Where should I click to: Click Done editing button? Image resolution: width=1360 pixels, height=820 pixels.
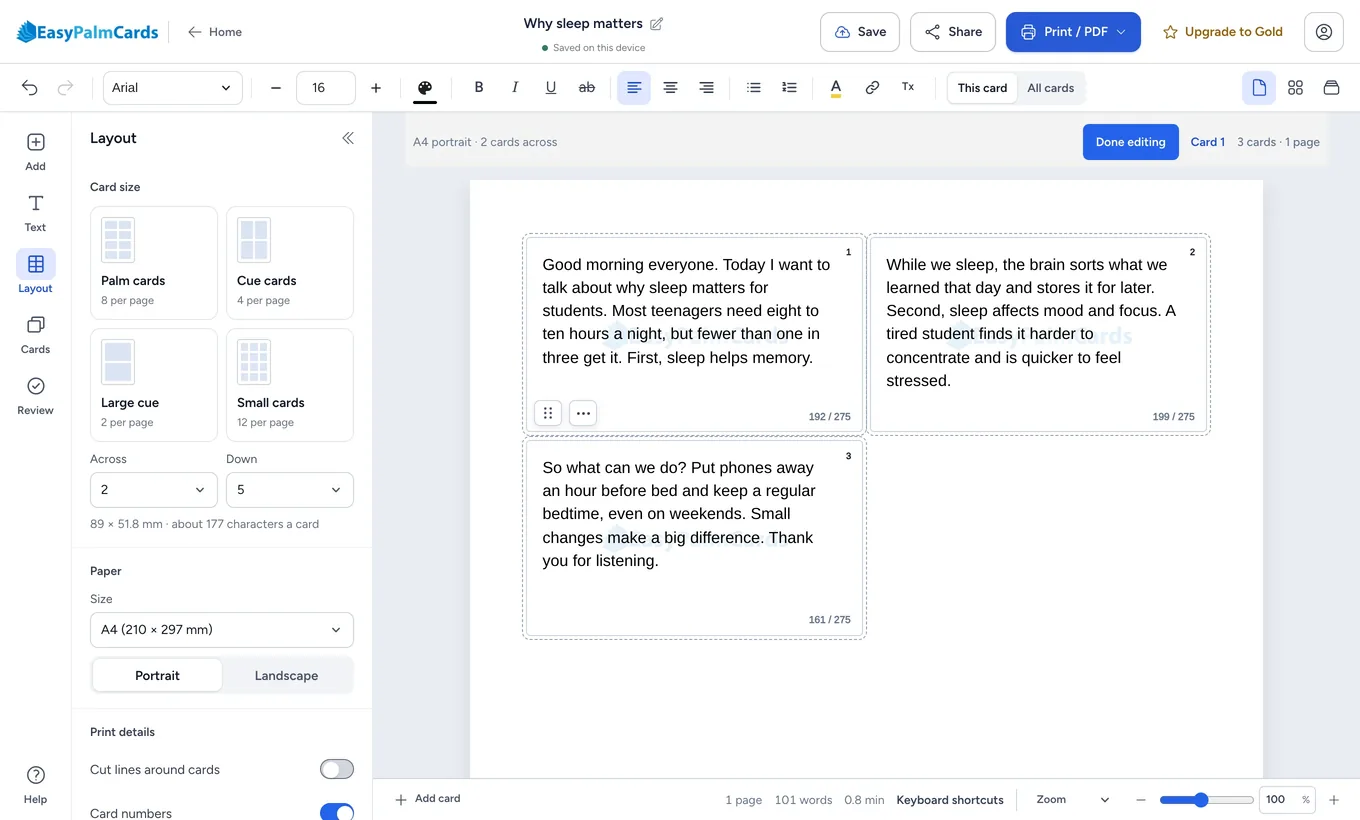[1130, 142]
